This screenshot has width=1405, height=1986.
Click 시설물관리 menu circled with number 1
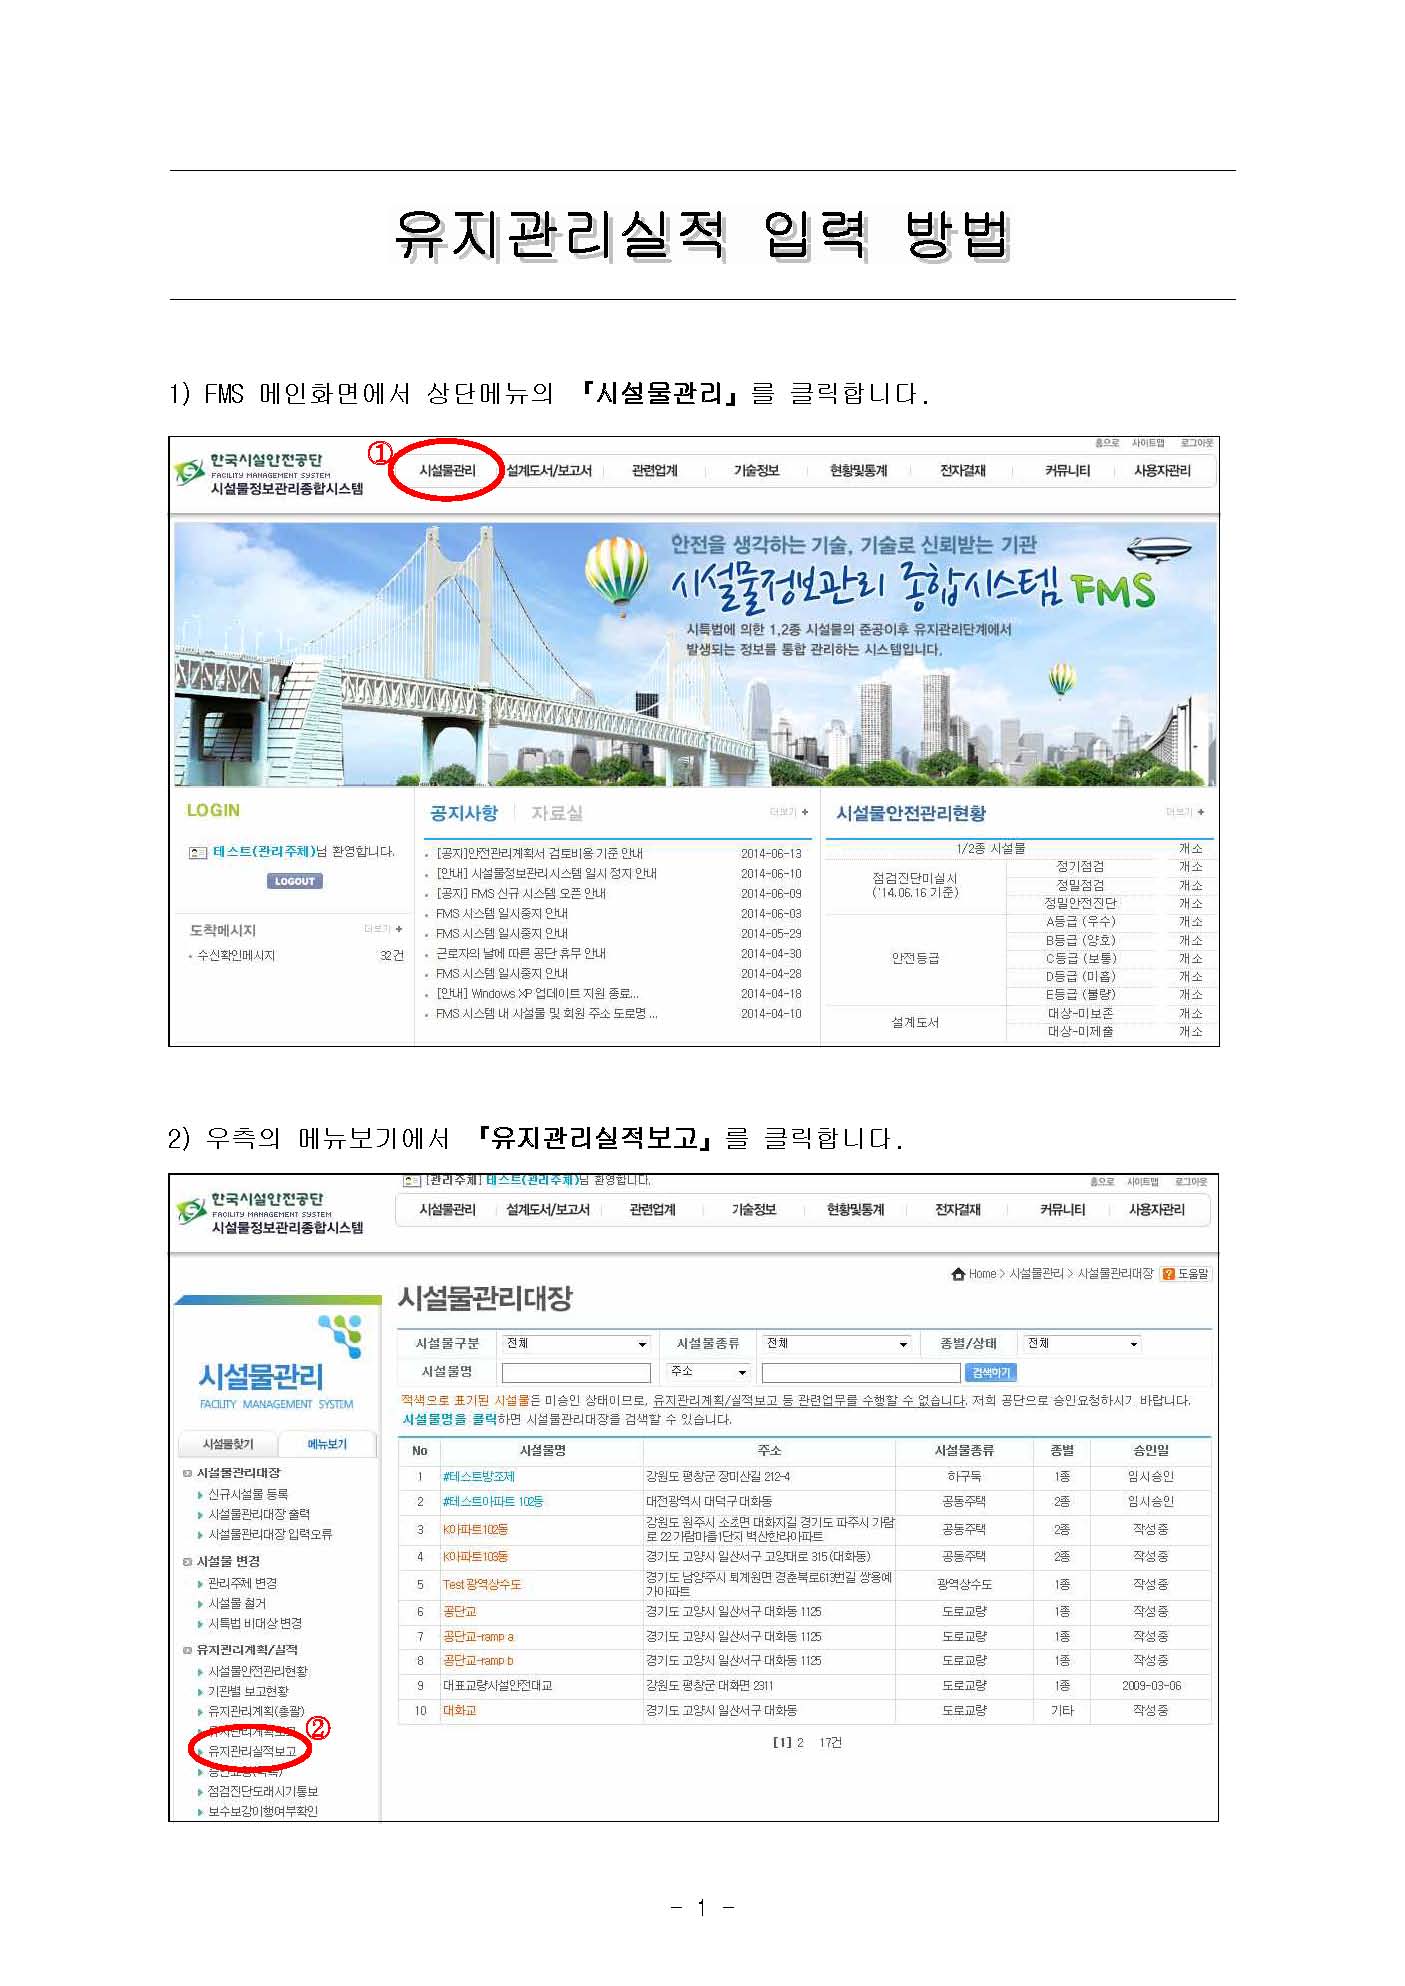pyautogui.click(x=447, y=470)
